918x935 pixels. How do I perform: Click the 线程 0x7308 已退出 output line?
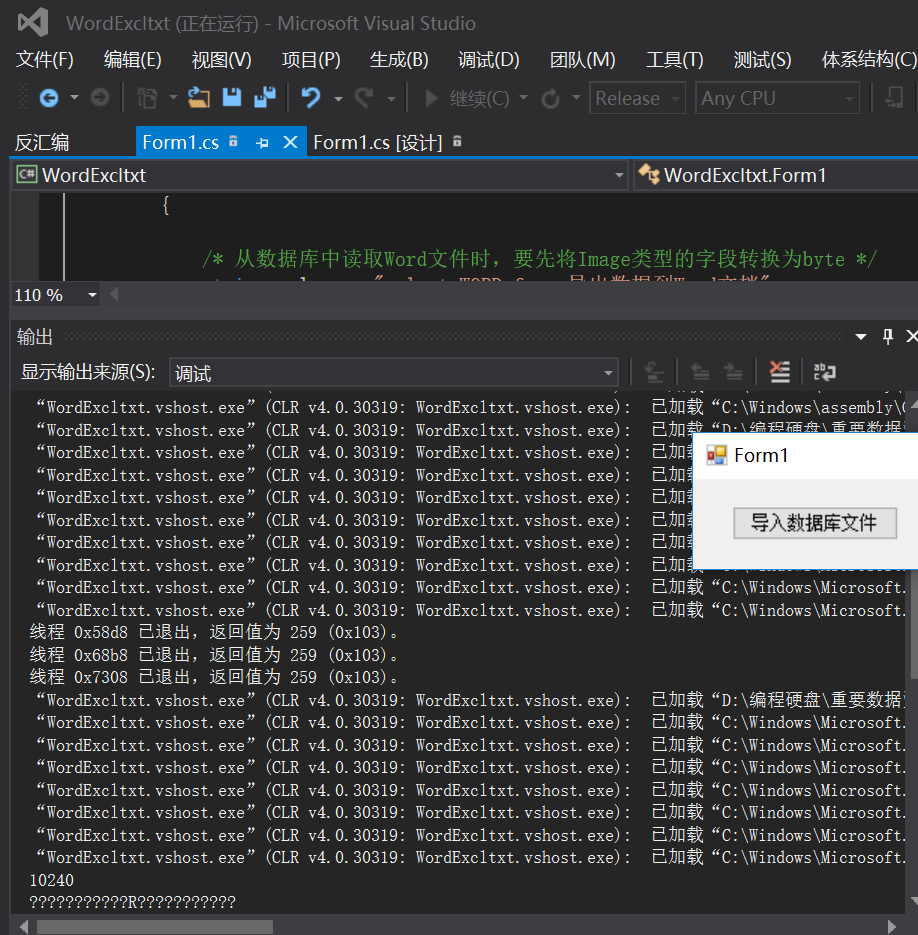coord(214,677)
